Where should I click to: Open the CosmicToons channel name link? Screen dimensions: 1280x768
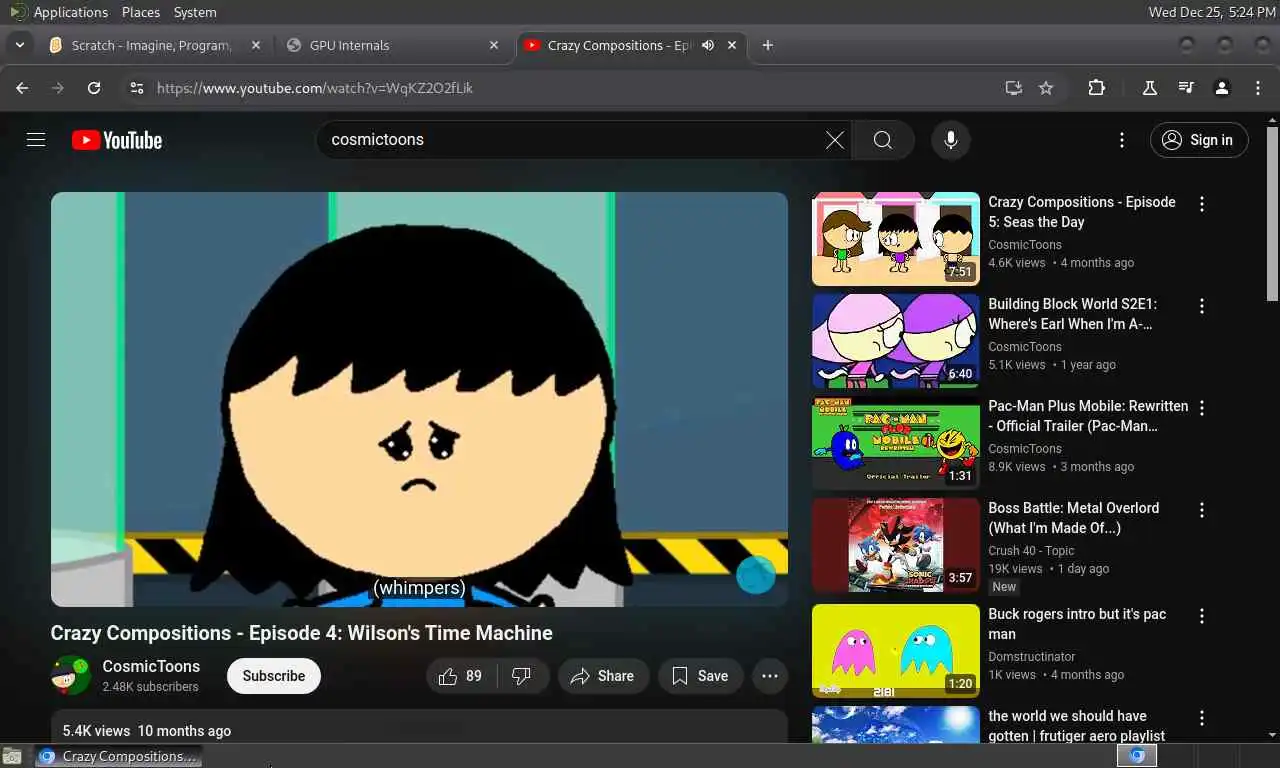(x=151, y=666)
